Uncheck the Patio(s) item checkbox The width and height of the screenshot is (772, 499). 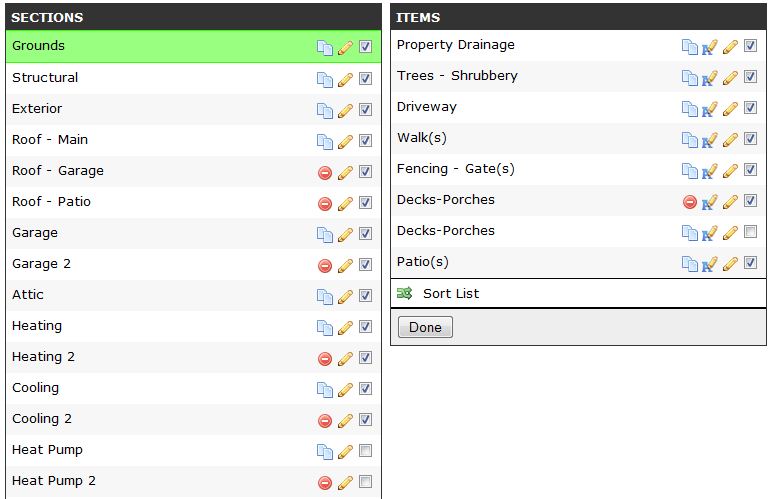750,262
